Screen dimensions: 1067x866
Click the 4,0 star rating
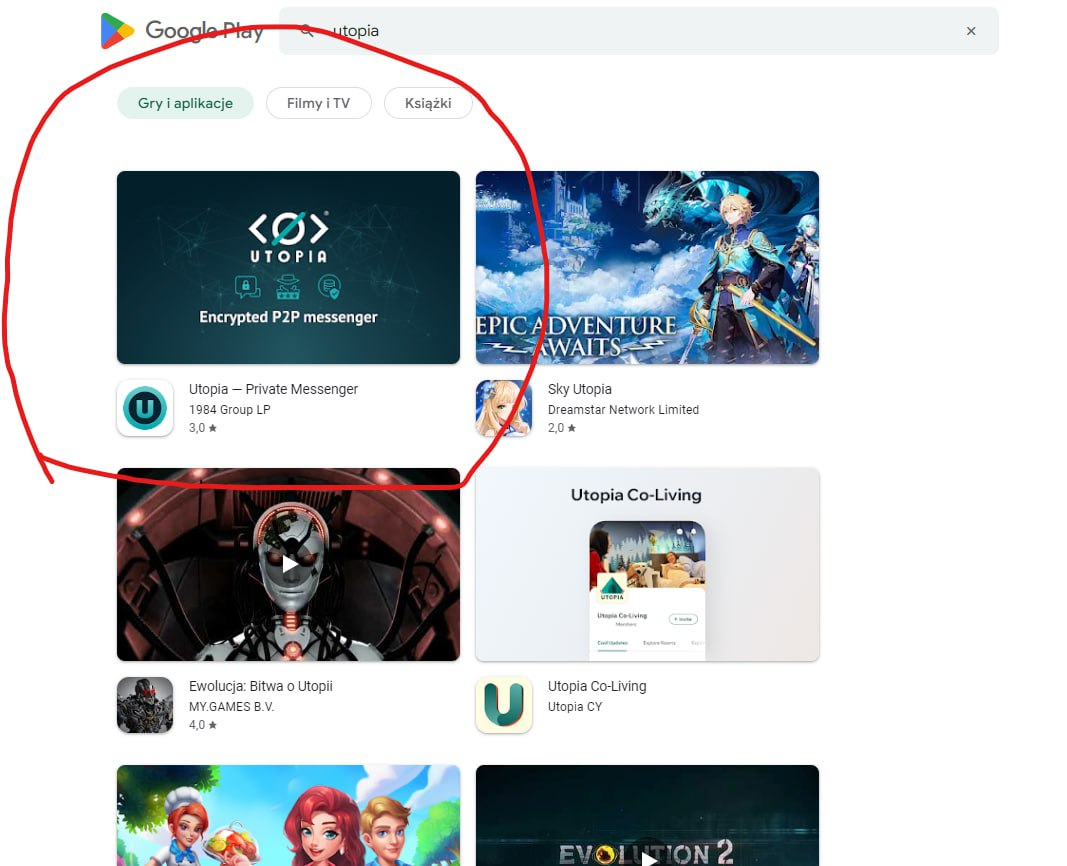[x=203, y=725]
